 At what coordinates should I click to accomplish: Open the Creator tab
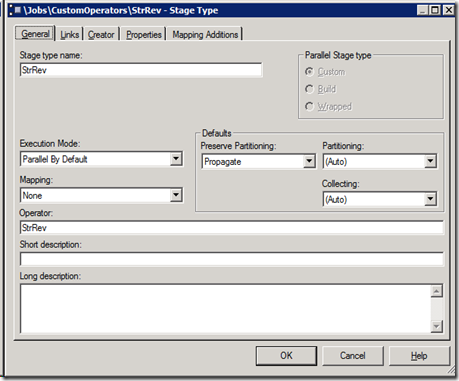[101, 34]
